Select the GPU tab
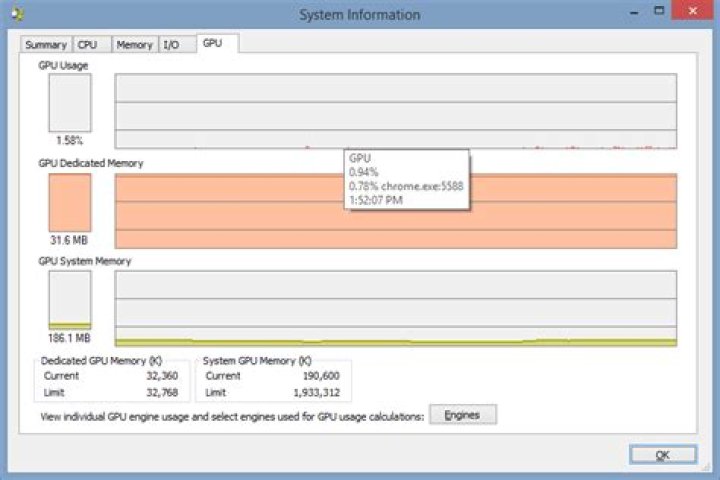Screen dimensions: 720x480 click(x=218, y=43)
